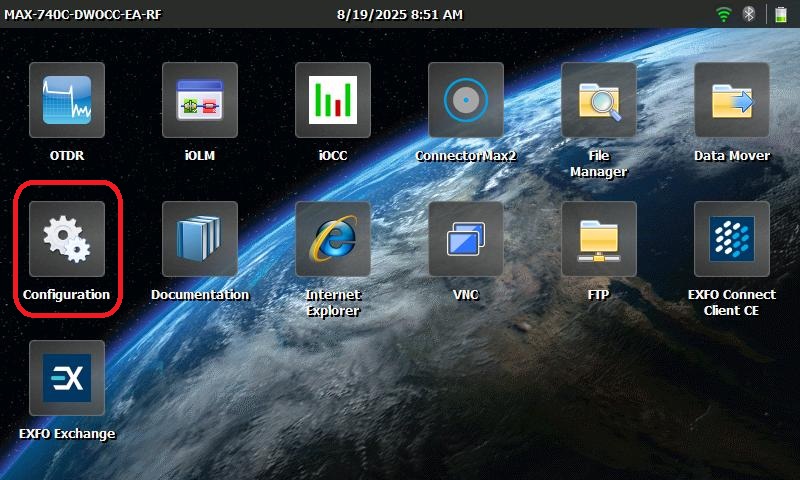
Task: Click the EXFO Exchange label
Action: coord(67,434)
